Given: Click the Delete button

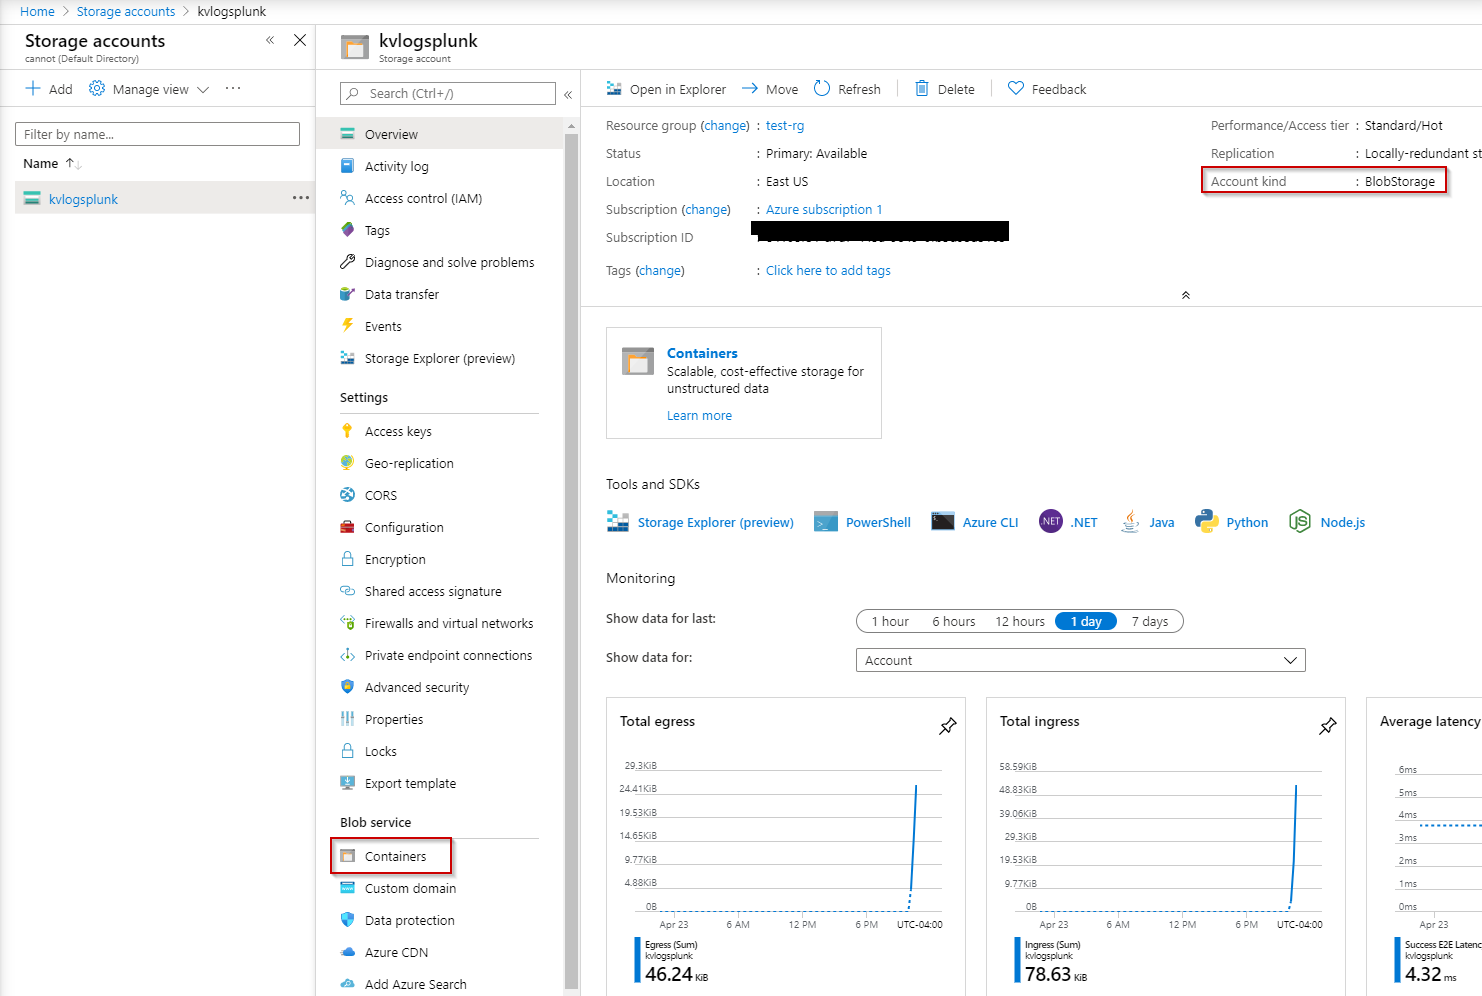Looking at the screenshot, I should pos(945,89).
